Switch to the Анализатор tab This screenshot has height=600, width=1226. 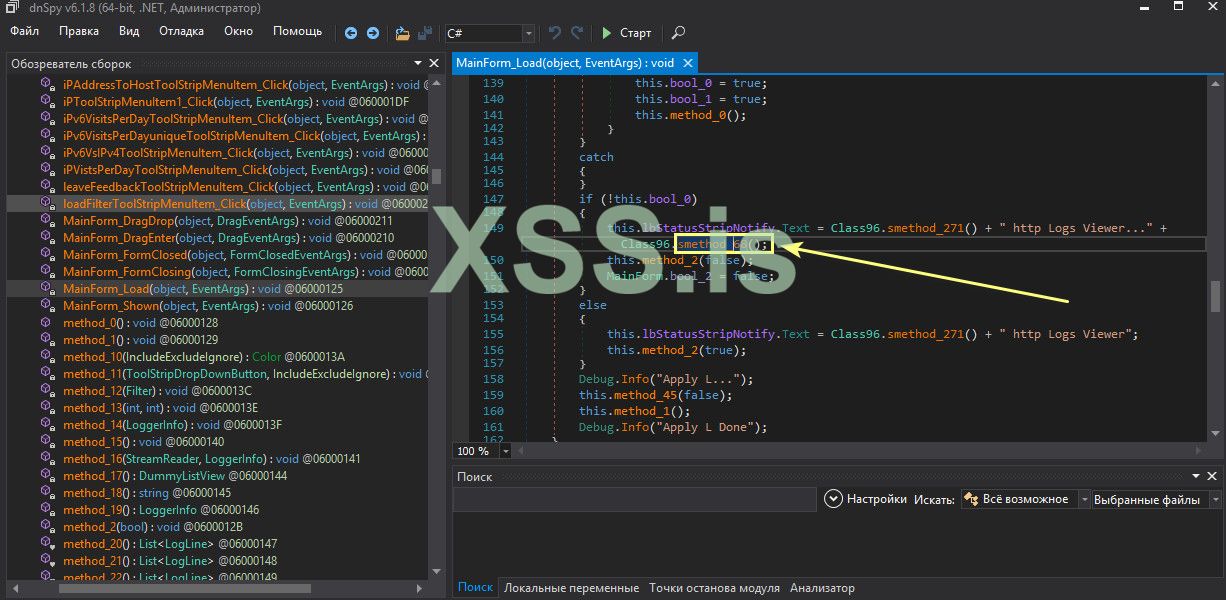click(x=822, y=588)
